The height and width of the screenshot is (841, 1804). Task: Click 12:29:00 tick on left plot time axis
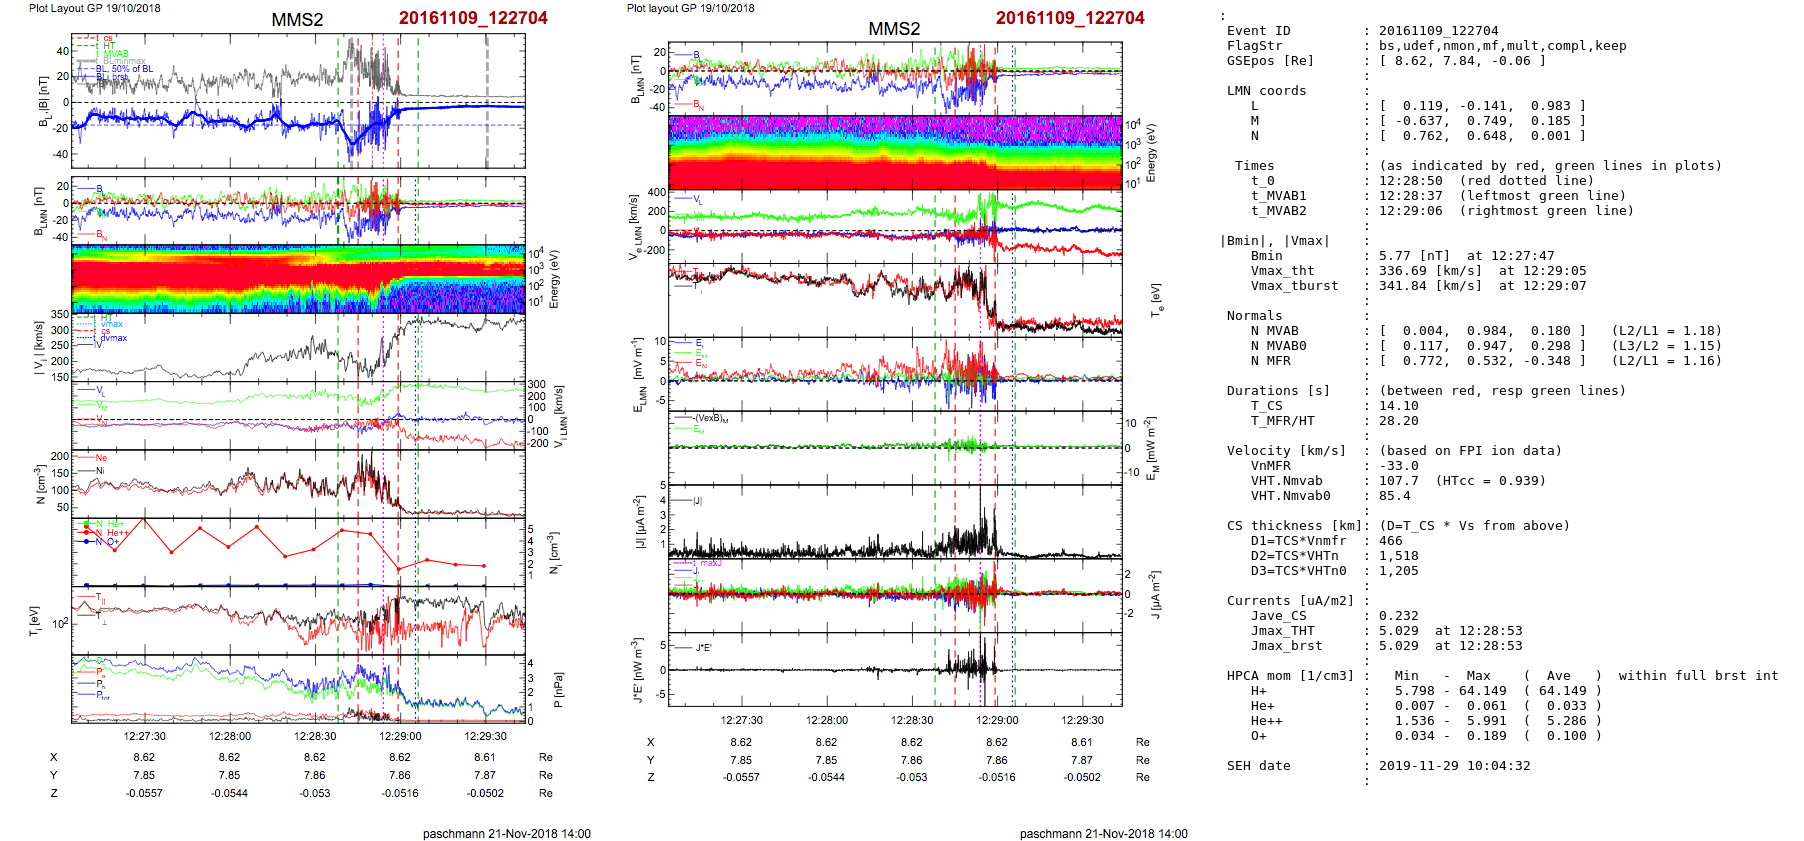pyautogui.click(x=400, y=736)
